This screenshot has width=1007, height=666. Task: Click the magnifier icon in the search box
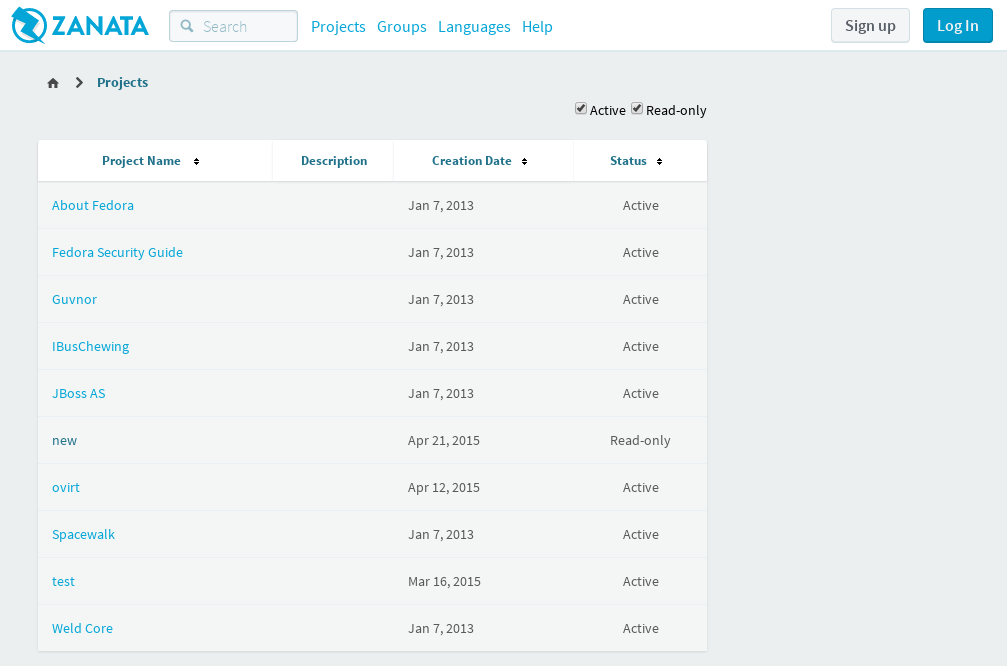click(x=187, y=26)
